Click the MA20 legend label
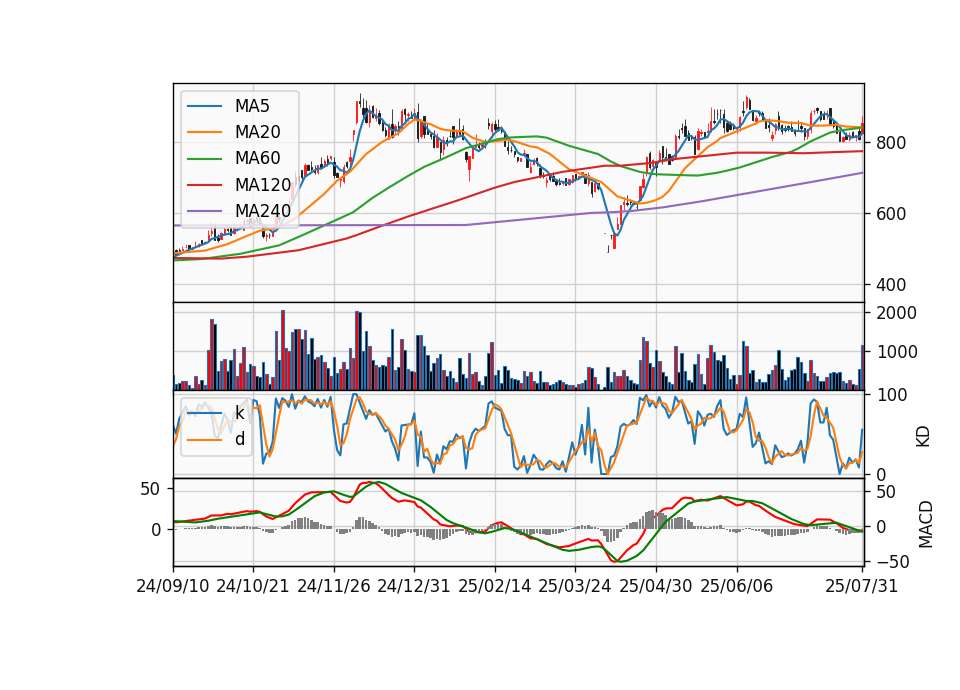This screenshot has width=960, height=690. (257, 132)
